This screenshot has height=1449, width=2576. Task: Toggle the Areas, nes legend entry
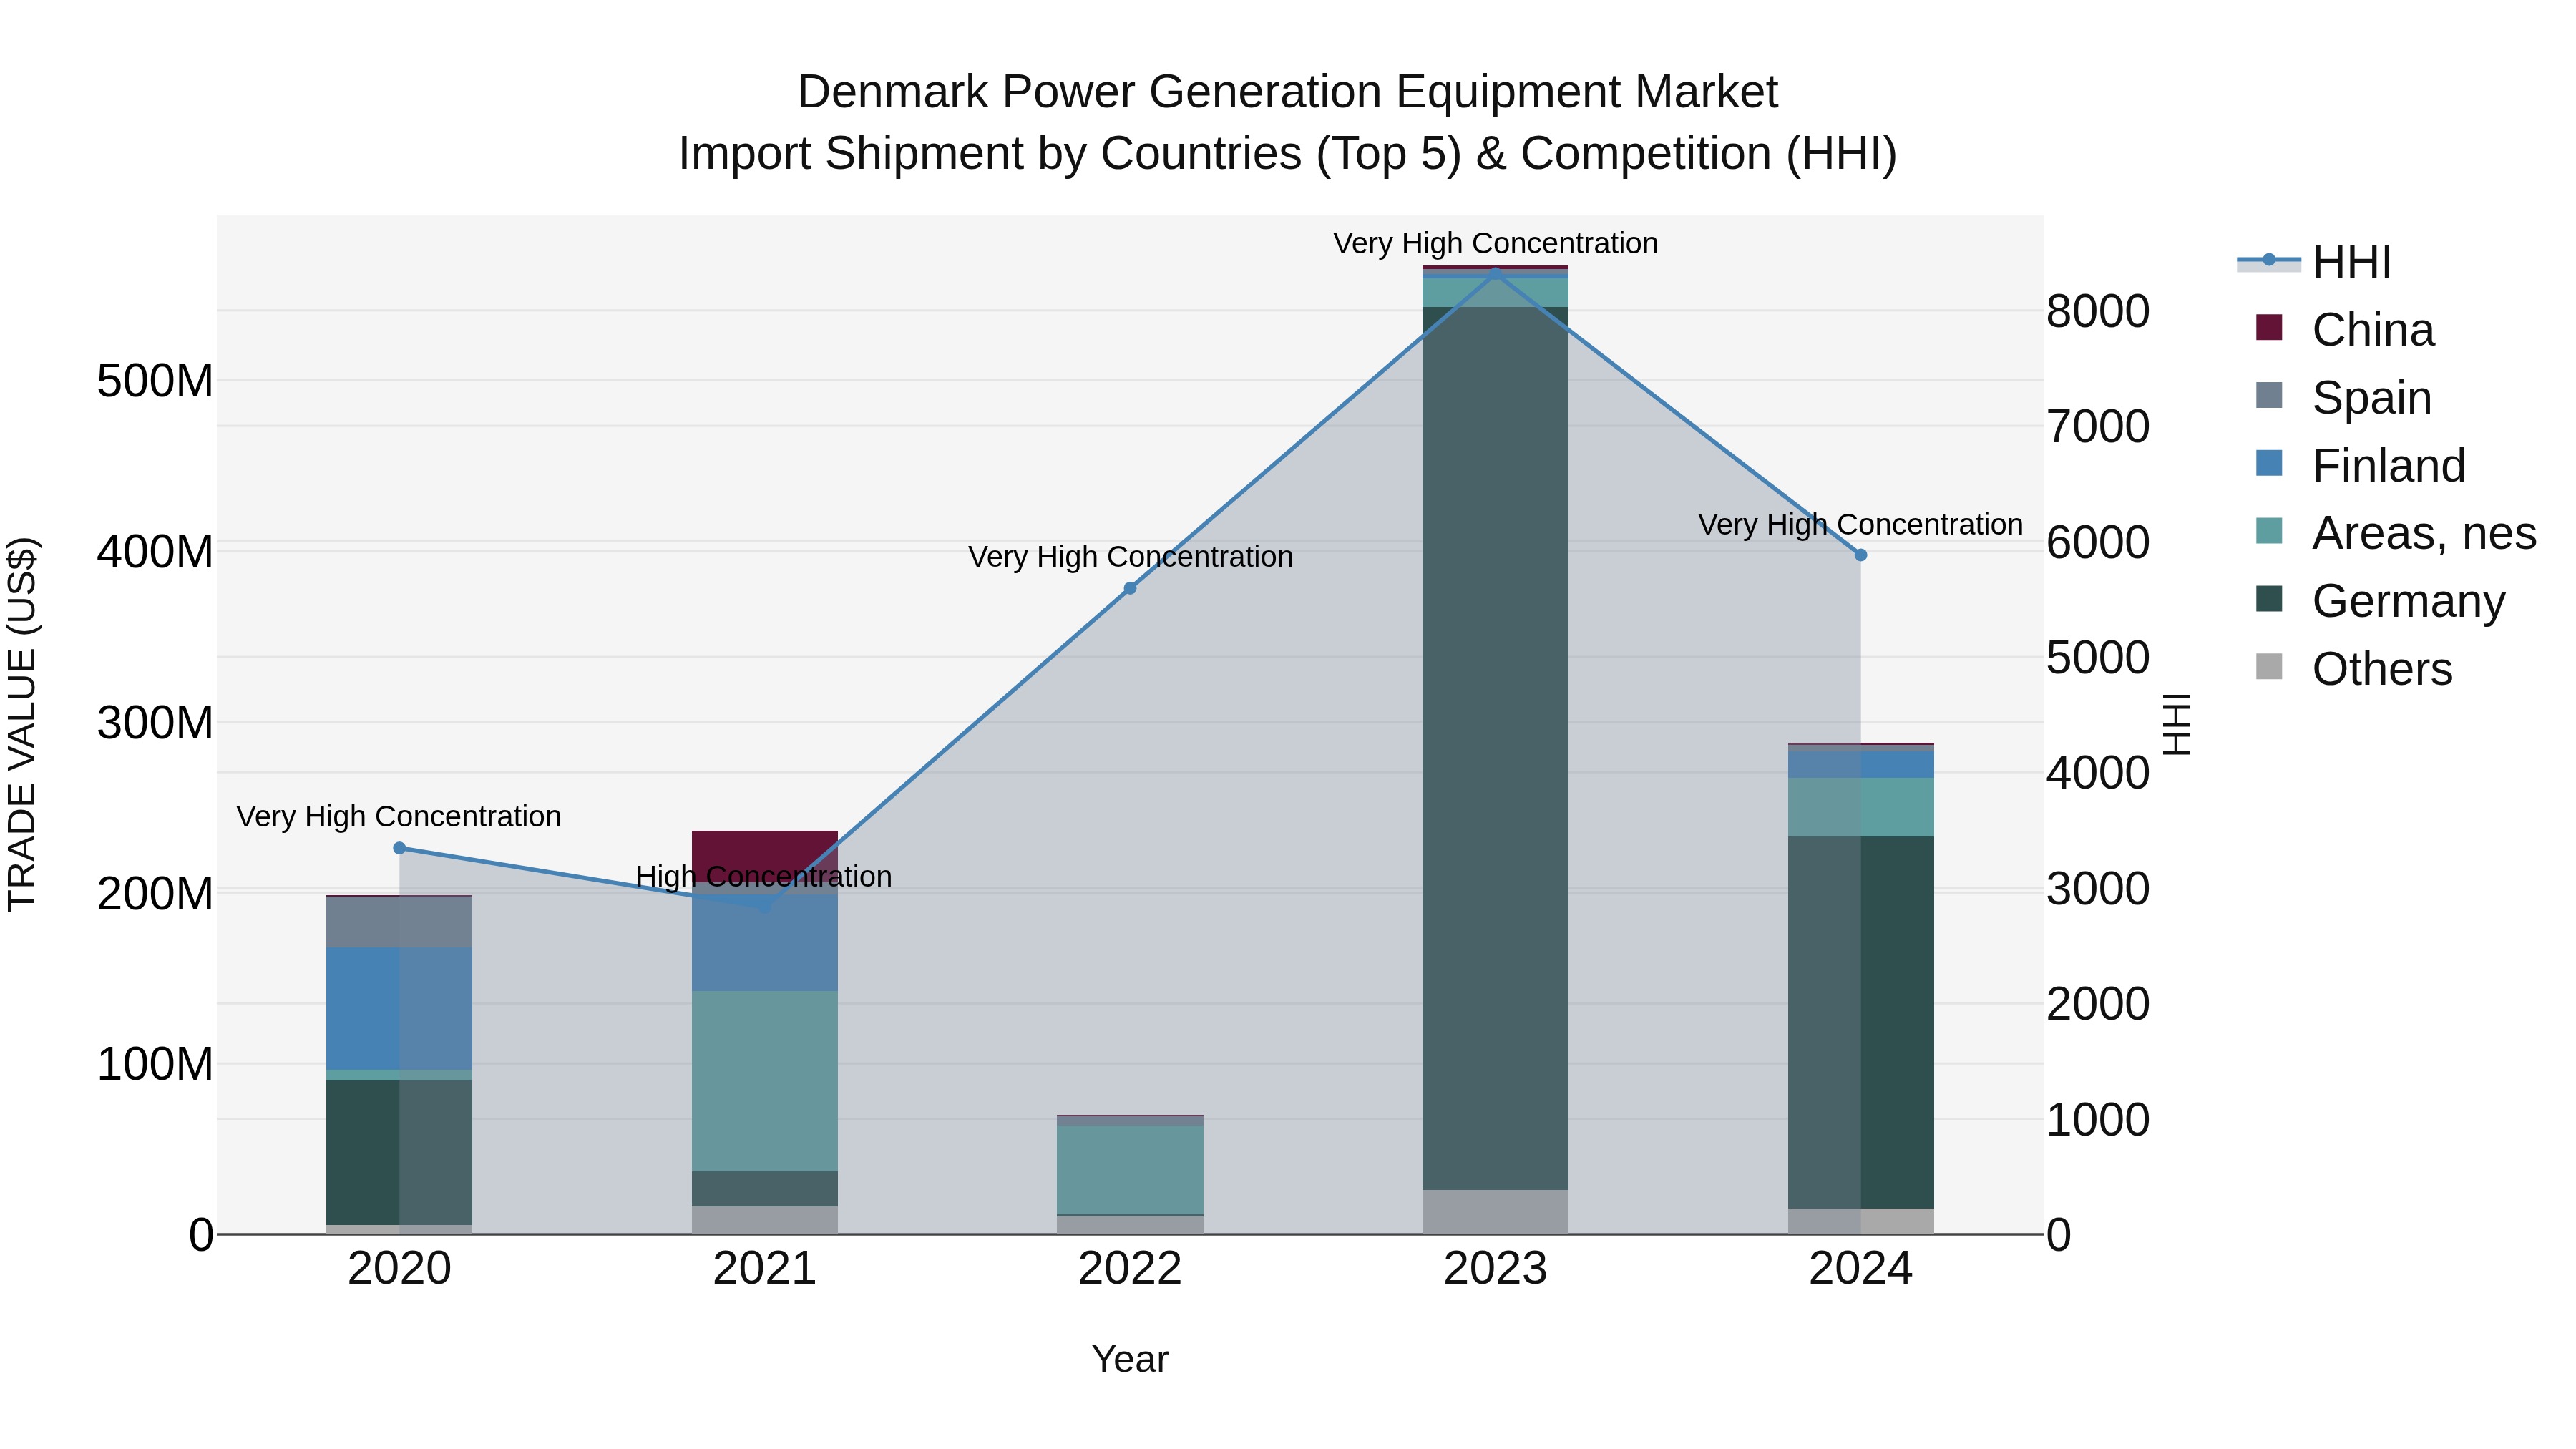pyautogui.click(x=2396, y=533)
